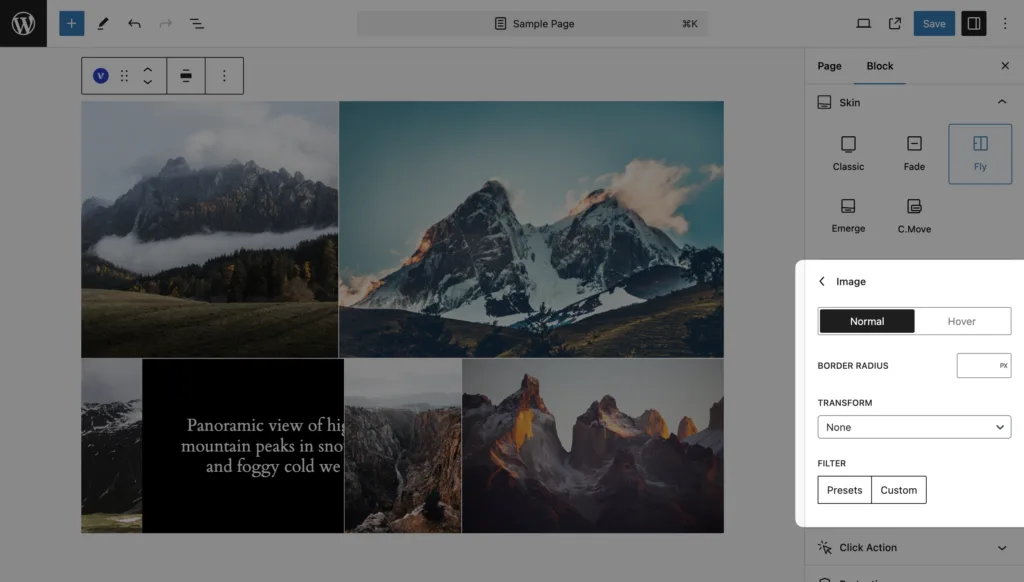This screenshot has width=1024, height=582.
Task: Redo the last undone change
Action: click(165, 24)
